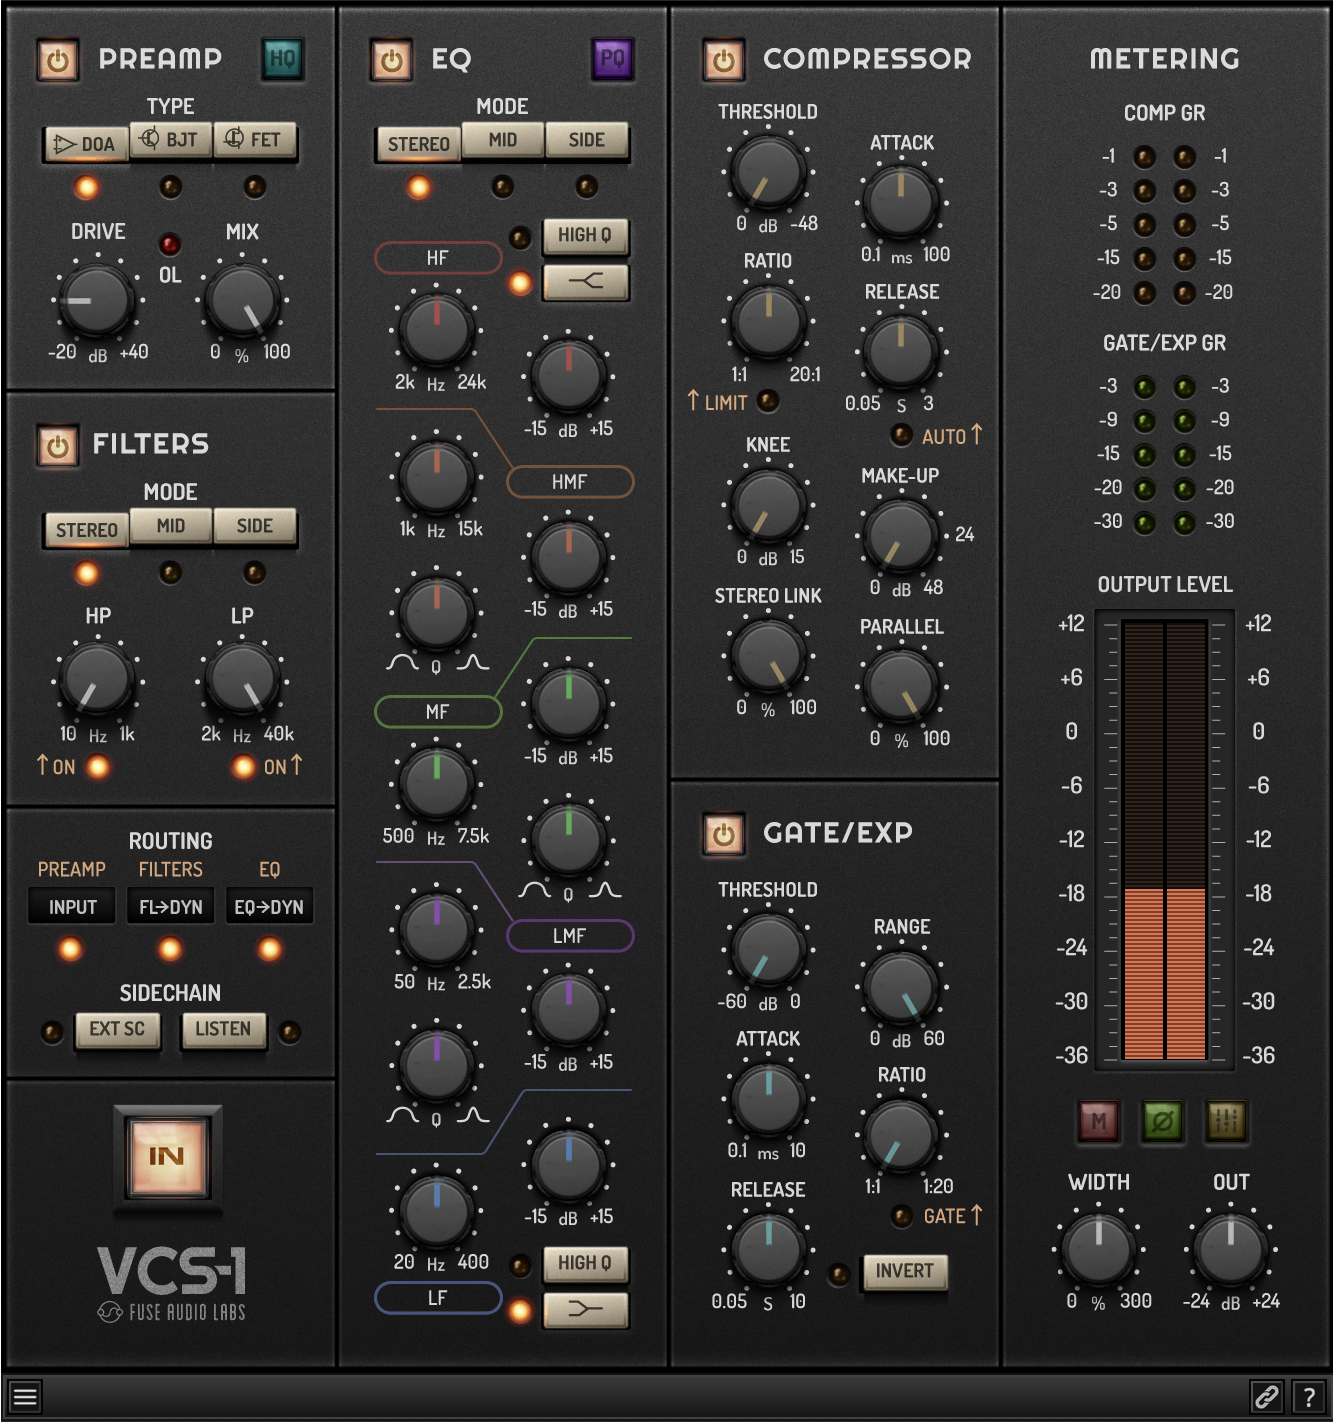The image size is (1333, 1422).
Task: Click the HF High Q button
Action: tap(586, 236)
